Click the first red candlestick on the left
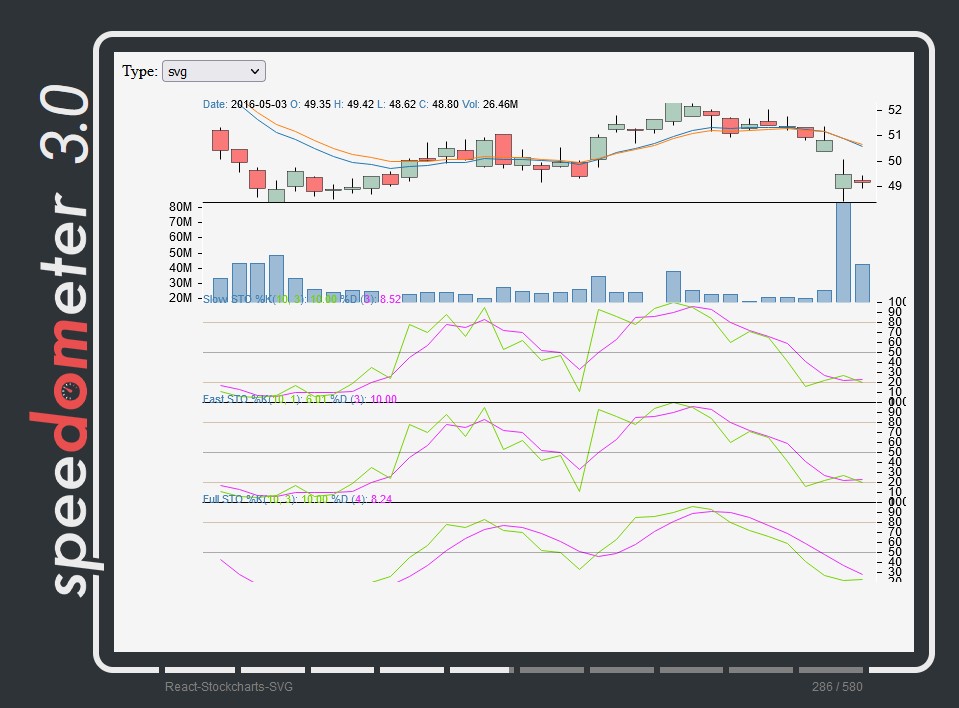 [x=220, y=140]
